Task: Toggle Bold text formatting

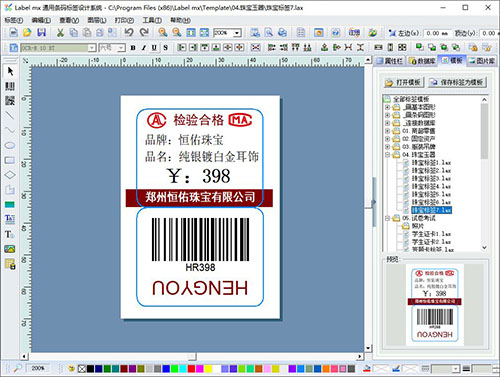Action: [x=133, y=48]
